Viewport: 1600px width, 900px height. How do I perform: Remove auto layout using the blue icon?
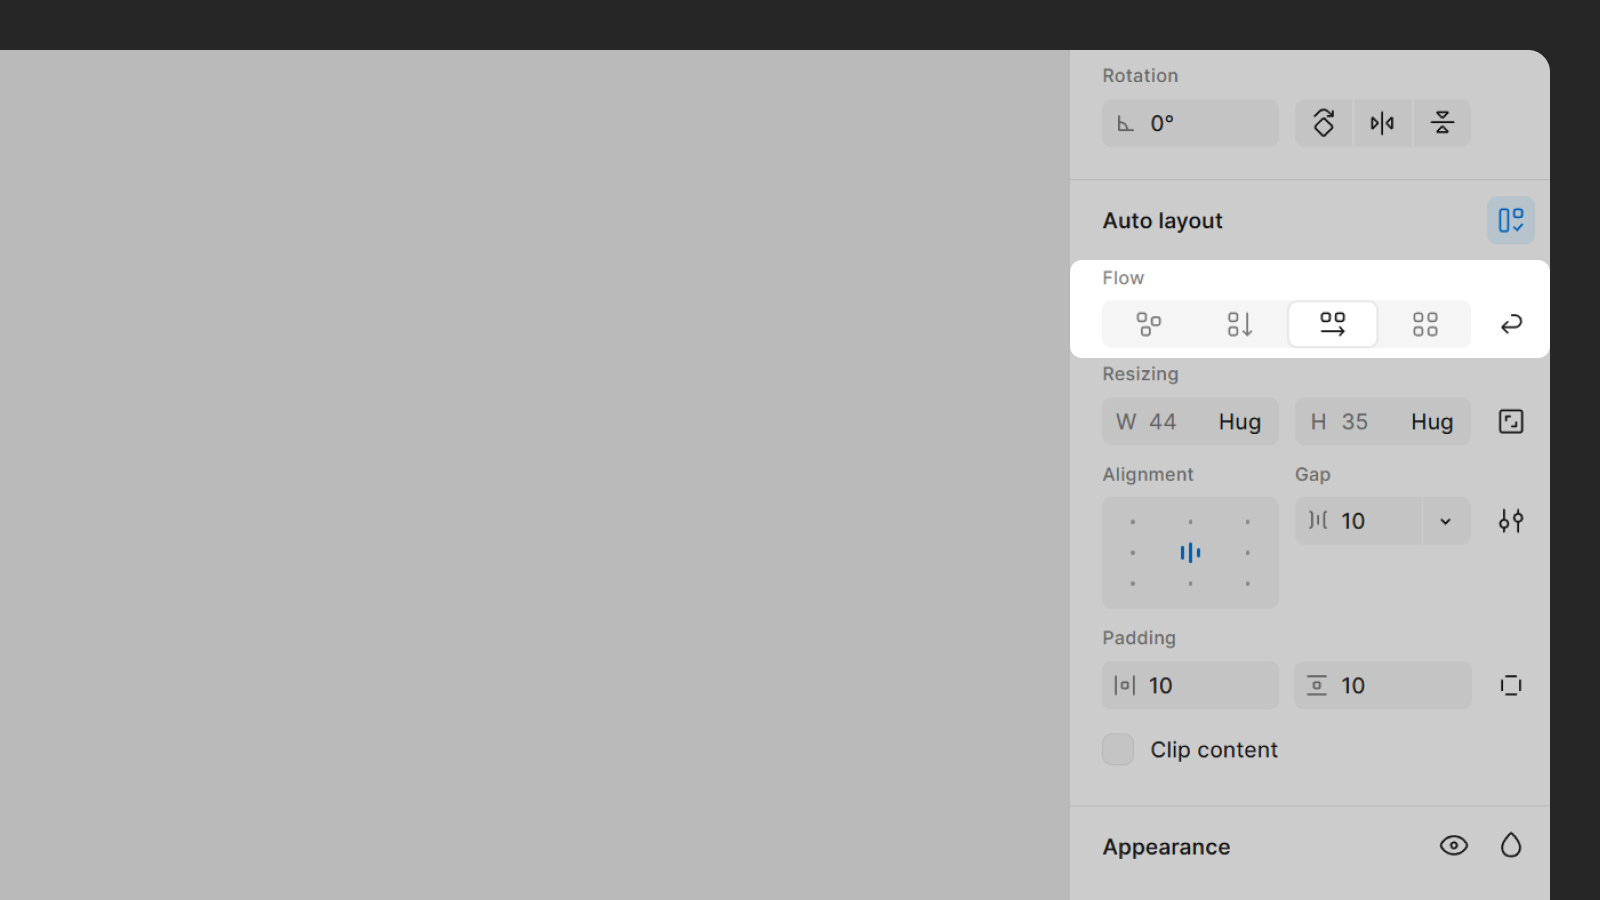tap(1510, 220)
